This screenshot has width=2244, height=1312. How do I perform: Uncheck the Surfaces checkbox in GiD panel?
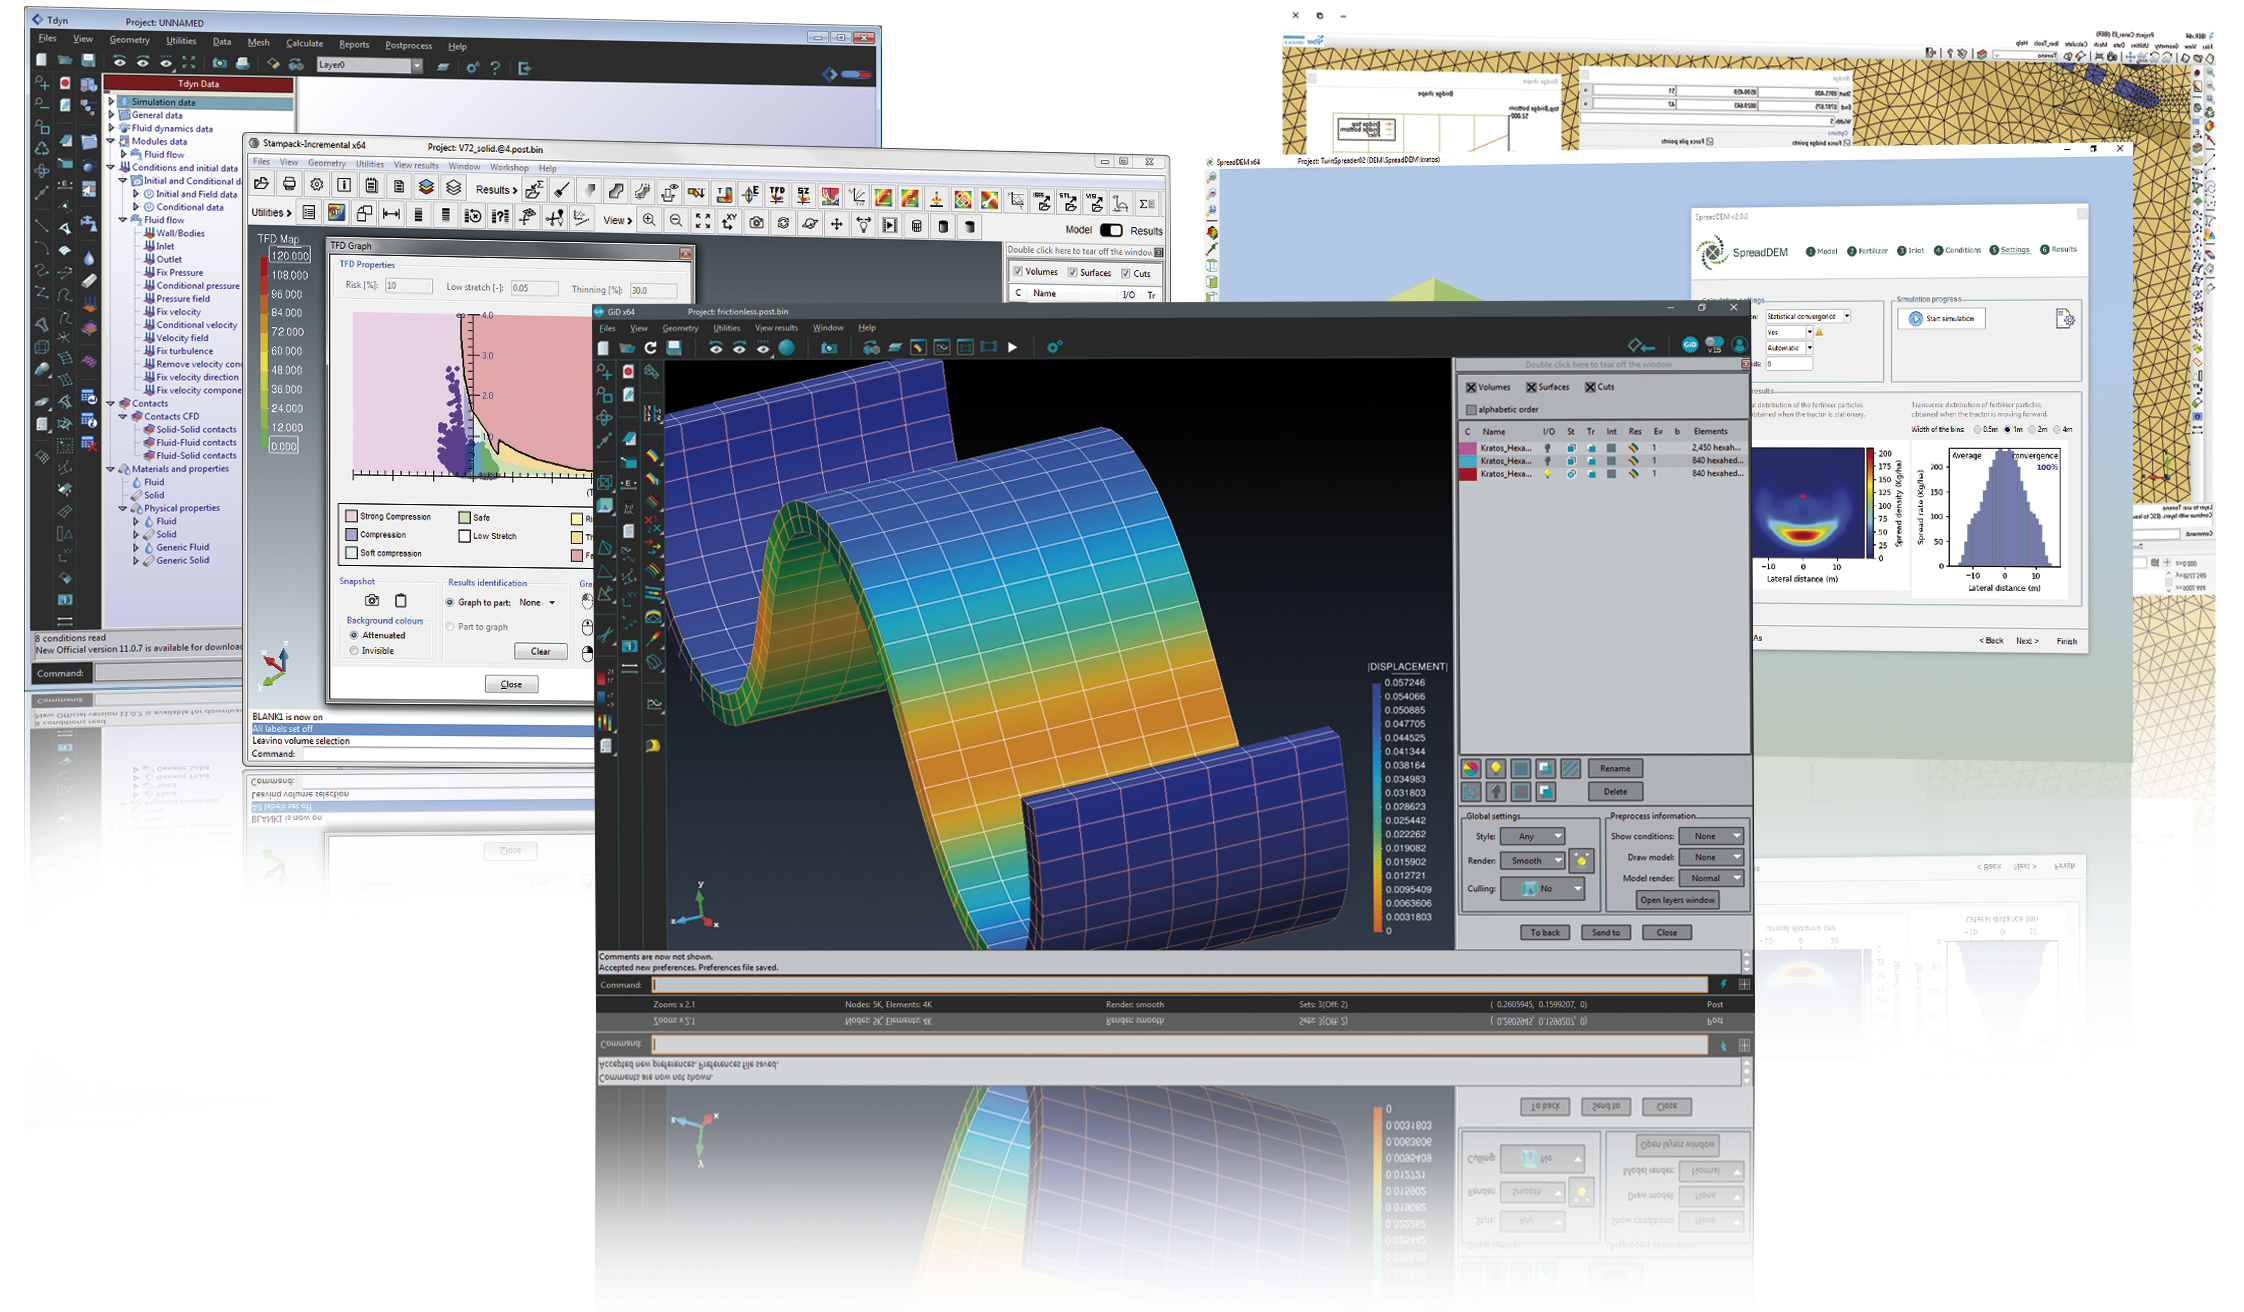(x=1531, y=387)
